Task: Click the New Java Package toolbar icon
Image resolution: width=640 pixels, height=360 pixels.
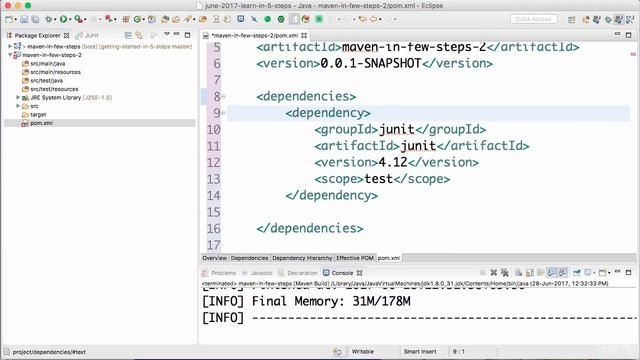Action: click(126, 19)
